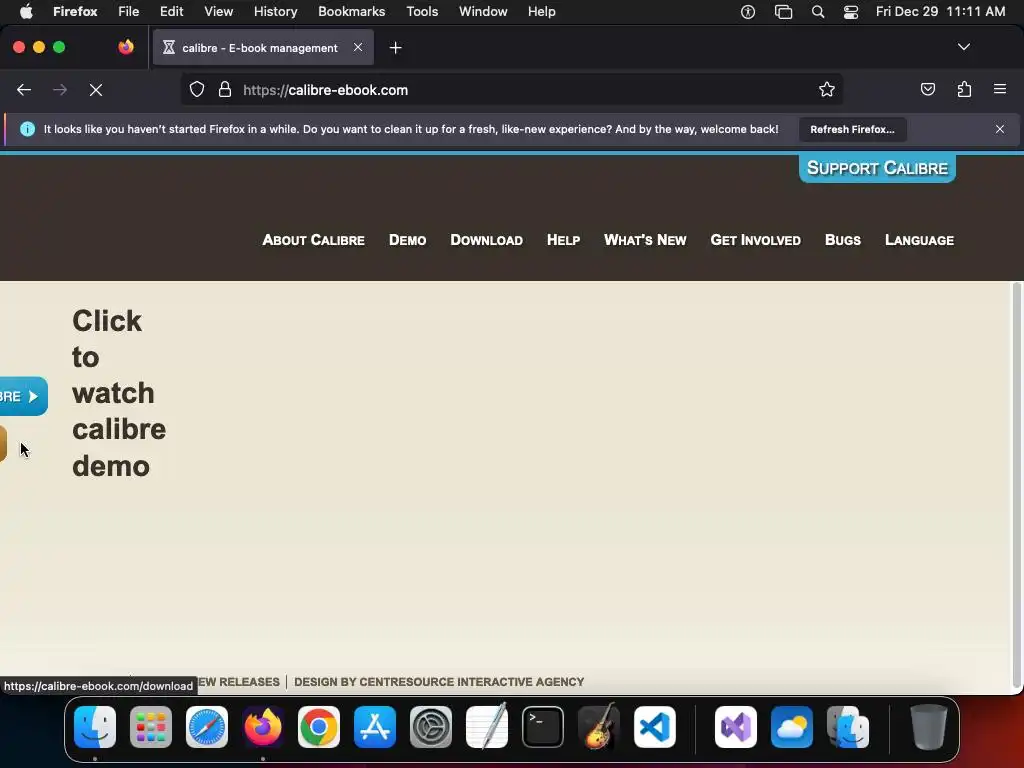
Task: Launch Google Chrome from the dock
Action: coord(319,727)
